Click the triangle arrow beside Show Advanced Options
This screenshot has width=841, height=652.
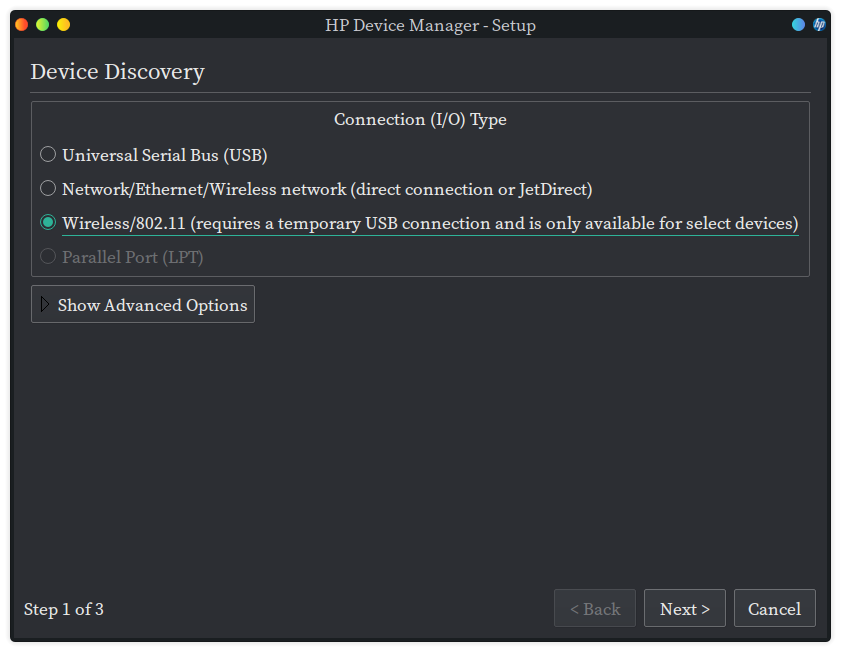click(x=45, y=305)
